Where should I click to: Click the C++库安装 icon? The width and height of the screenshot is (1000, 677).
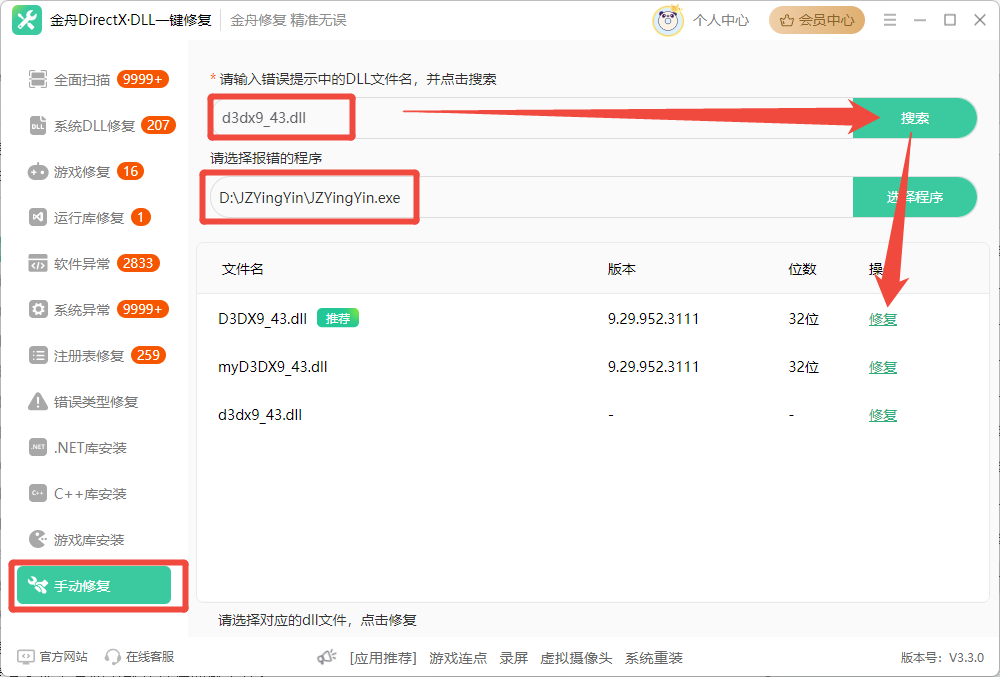tap(38, 493)
